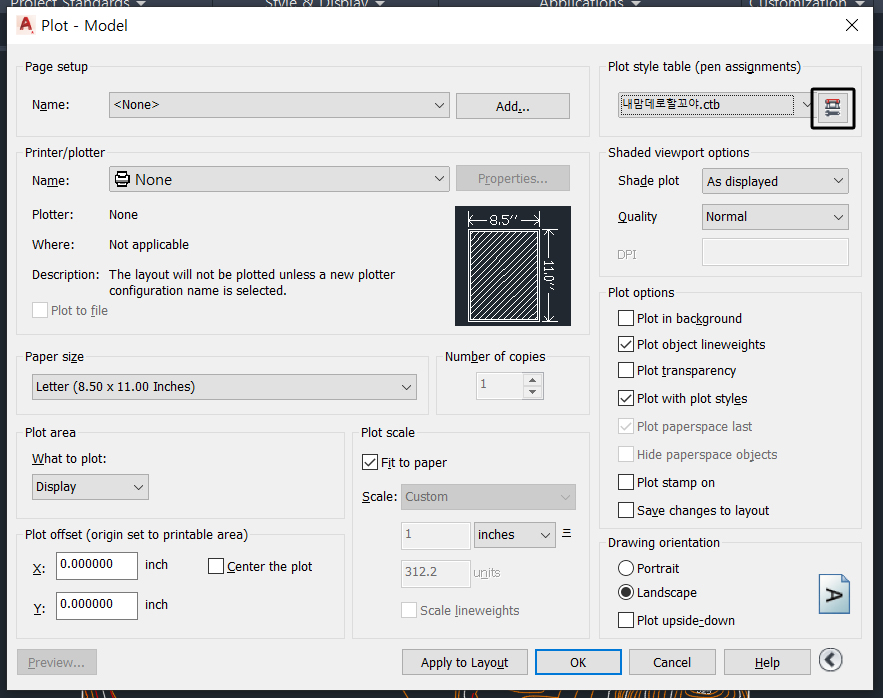Toggle Fit to paper checkbox
883x698 pixels.
369,463
